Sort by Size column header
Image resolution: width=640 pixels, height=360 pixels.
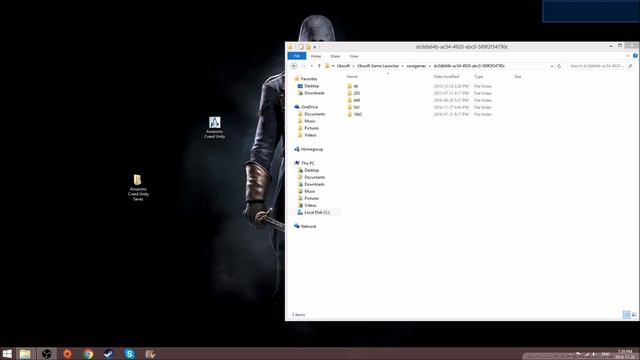point(518,77)
